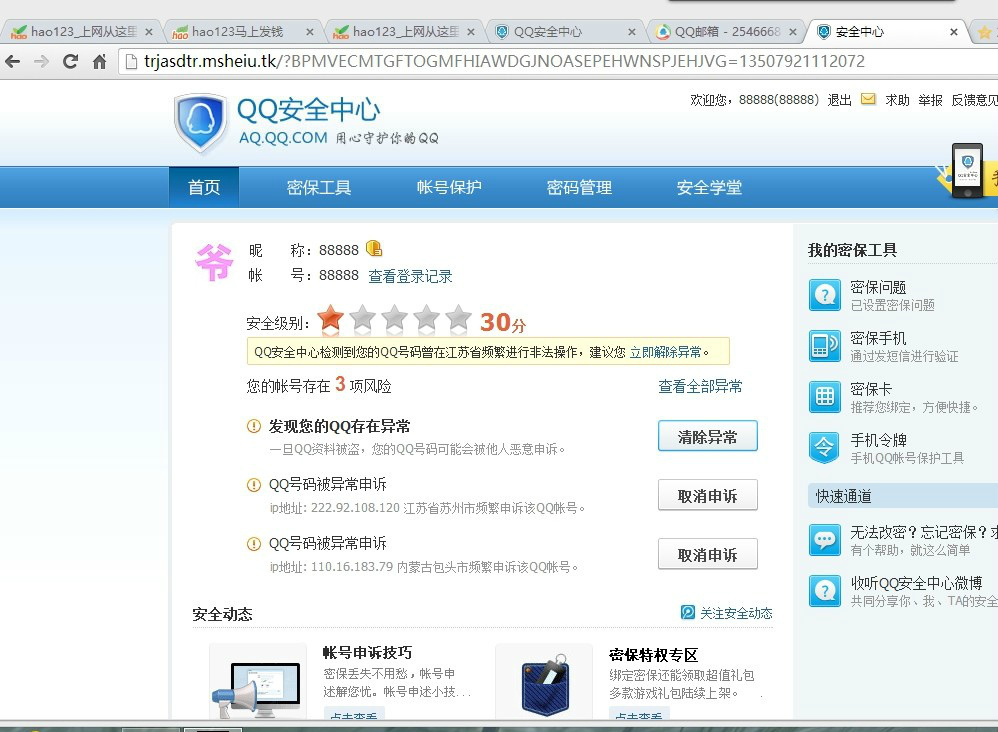
Task: Open the mail envelope icon beside 退出
Action: pyautogui.click(x=868, y=99)
